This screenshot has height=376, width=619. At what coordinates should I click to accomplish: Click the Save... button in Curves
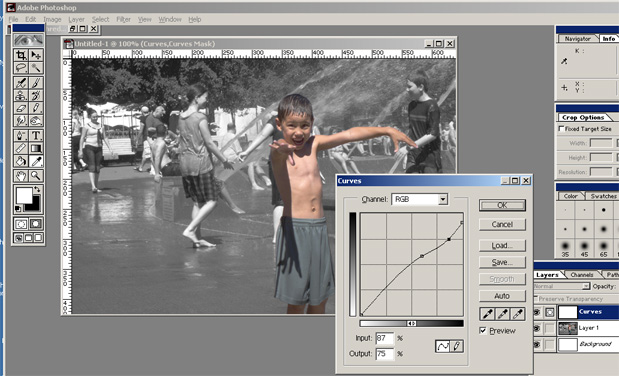click(x=502, y=262)
